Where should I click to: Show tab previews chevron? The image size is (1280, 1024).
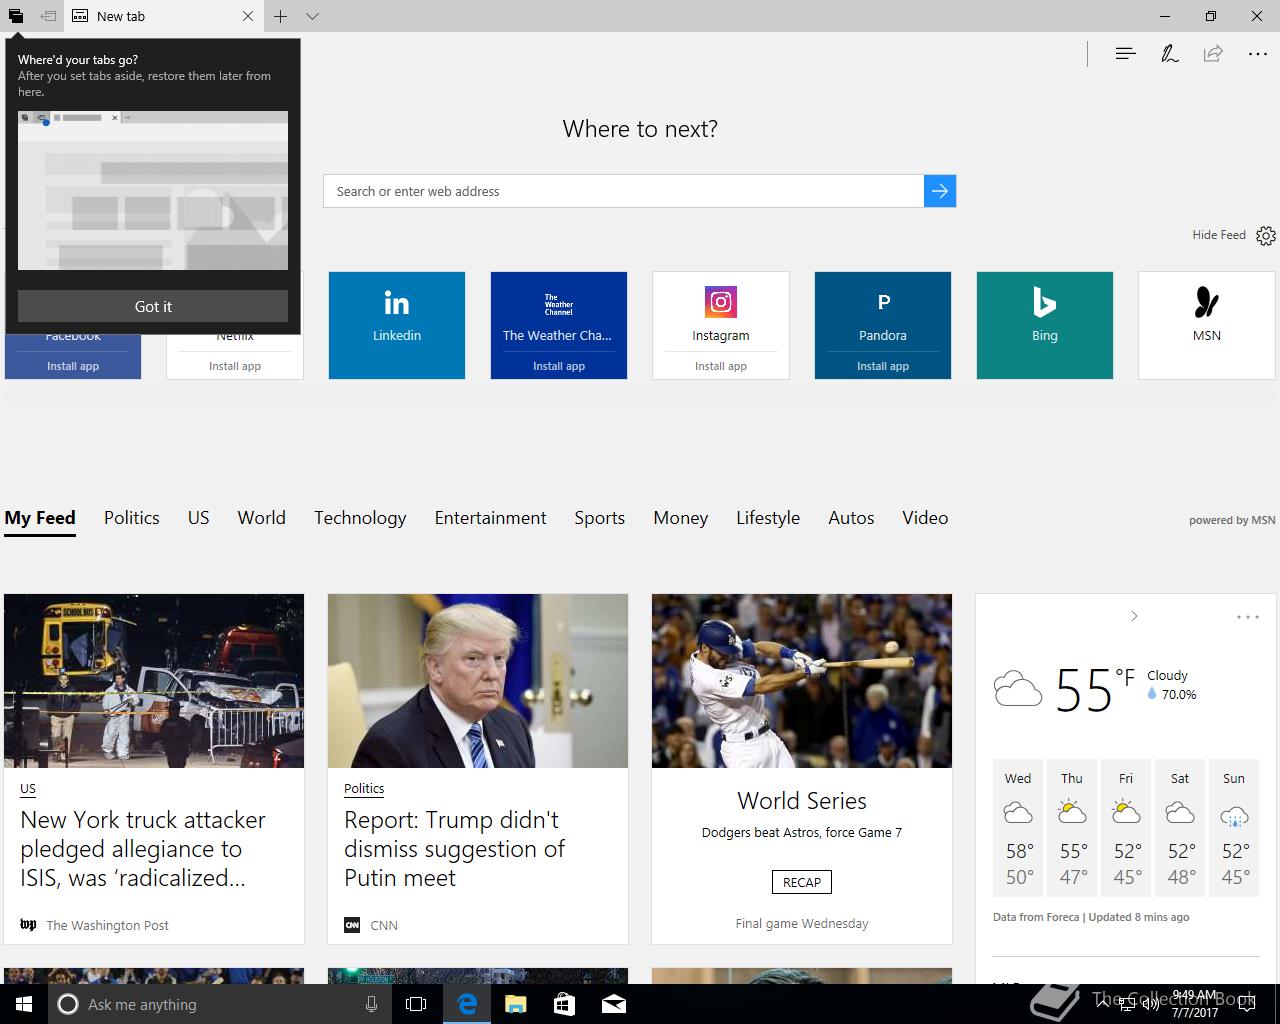pyautogui.click(x=312, y=16)
